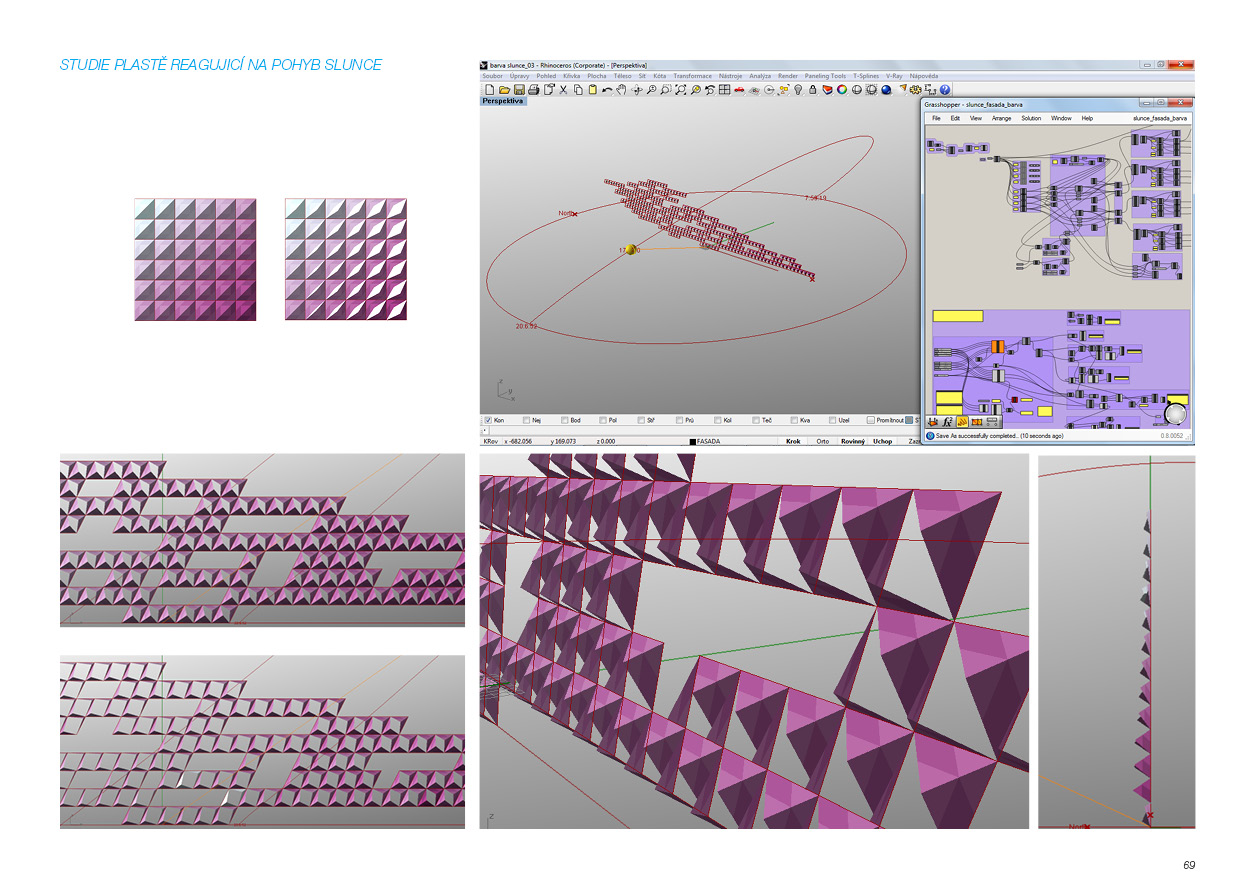1257x889 pixels.
Task: Enable the Promítnout checkbox
Action: pos(870,420)
